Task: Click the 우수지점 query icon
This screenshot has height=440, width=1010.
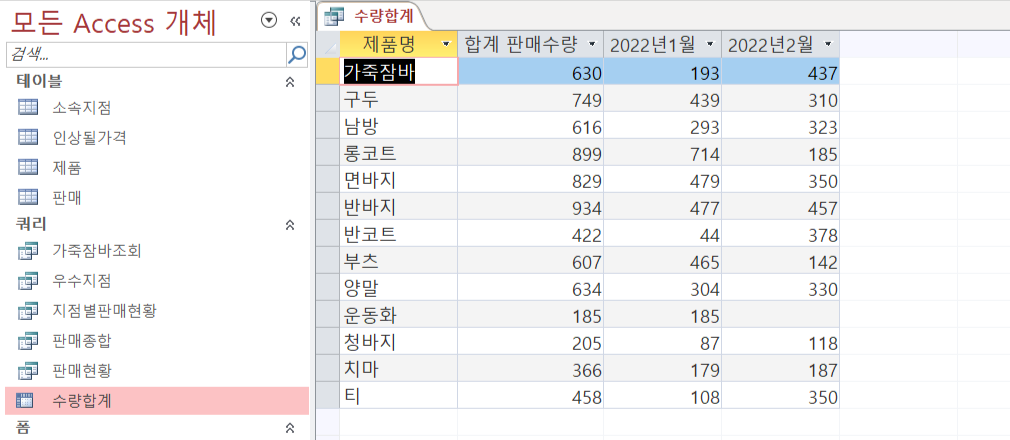Action: tap(28, 281)
